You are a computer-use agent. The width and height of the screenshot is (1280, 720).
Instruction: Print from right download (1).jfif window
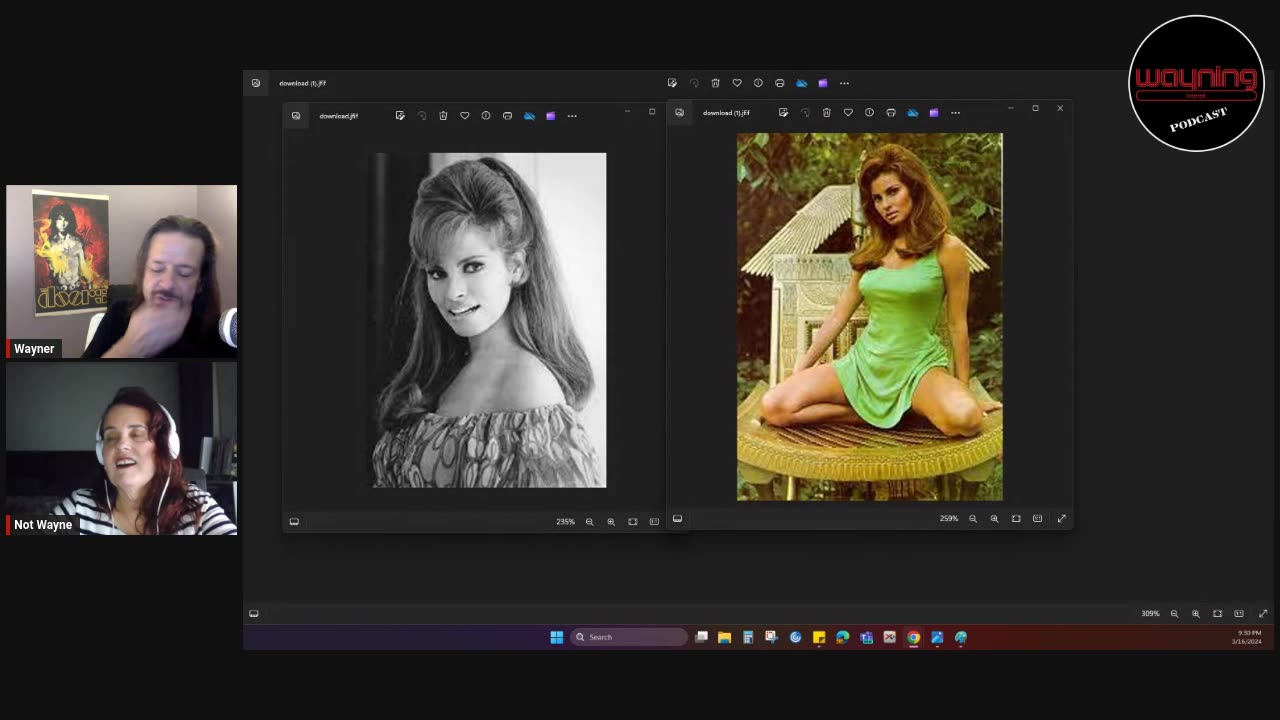891,113
